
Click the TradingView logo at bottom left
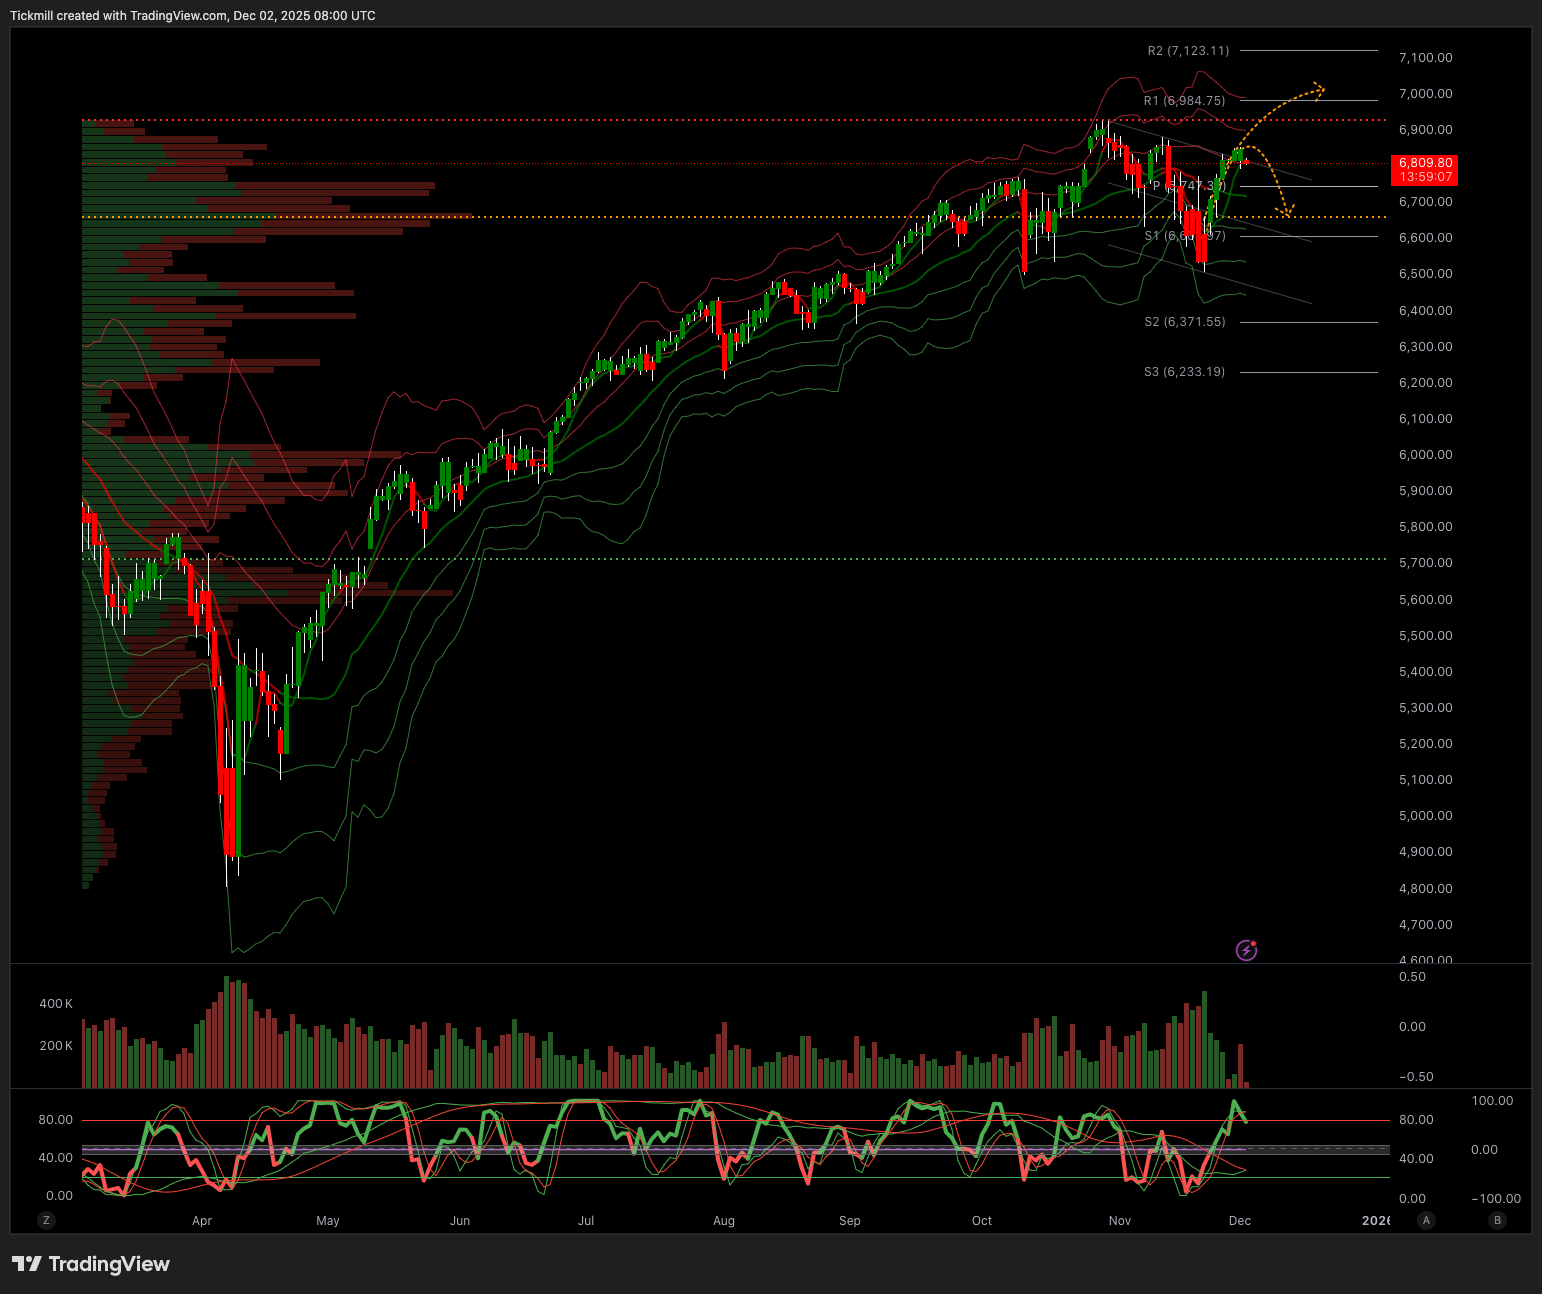point(91,1264)
